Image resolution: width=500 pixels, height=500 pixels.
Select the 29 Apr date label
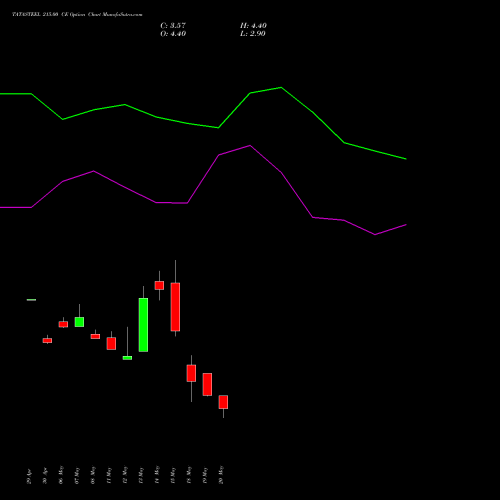(x=29, y=476)
